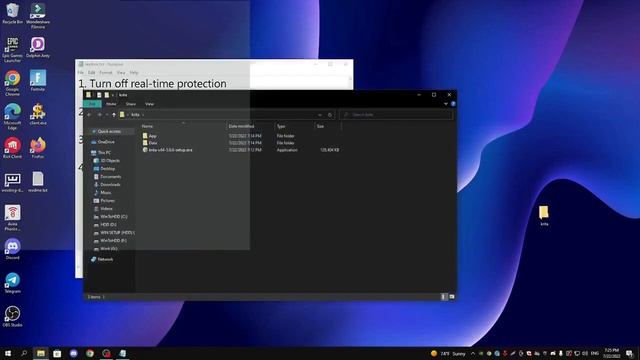Select the client.exe desktop icon
The height and width of the screenshot is (360, 640).
point(38,114)
